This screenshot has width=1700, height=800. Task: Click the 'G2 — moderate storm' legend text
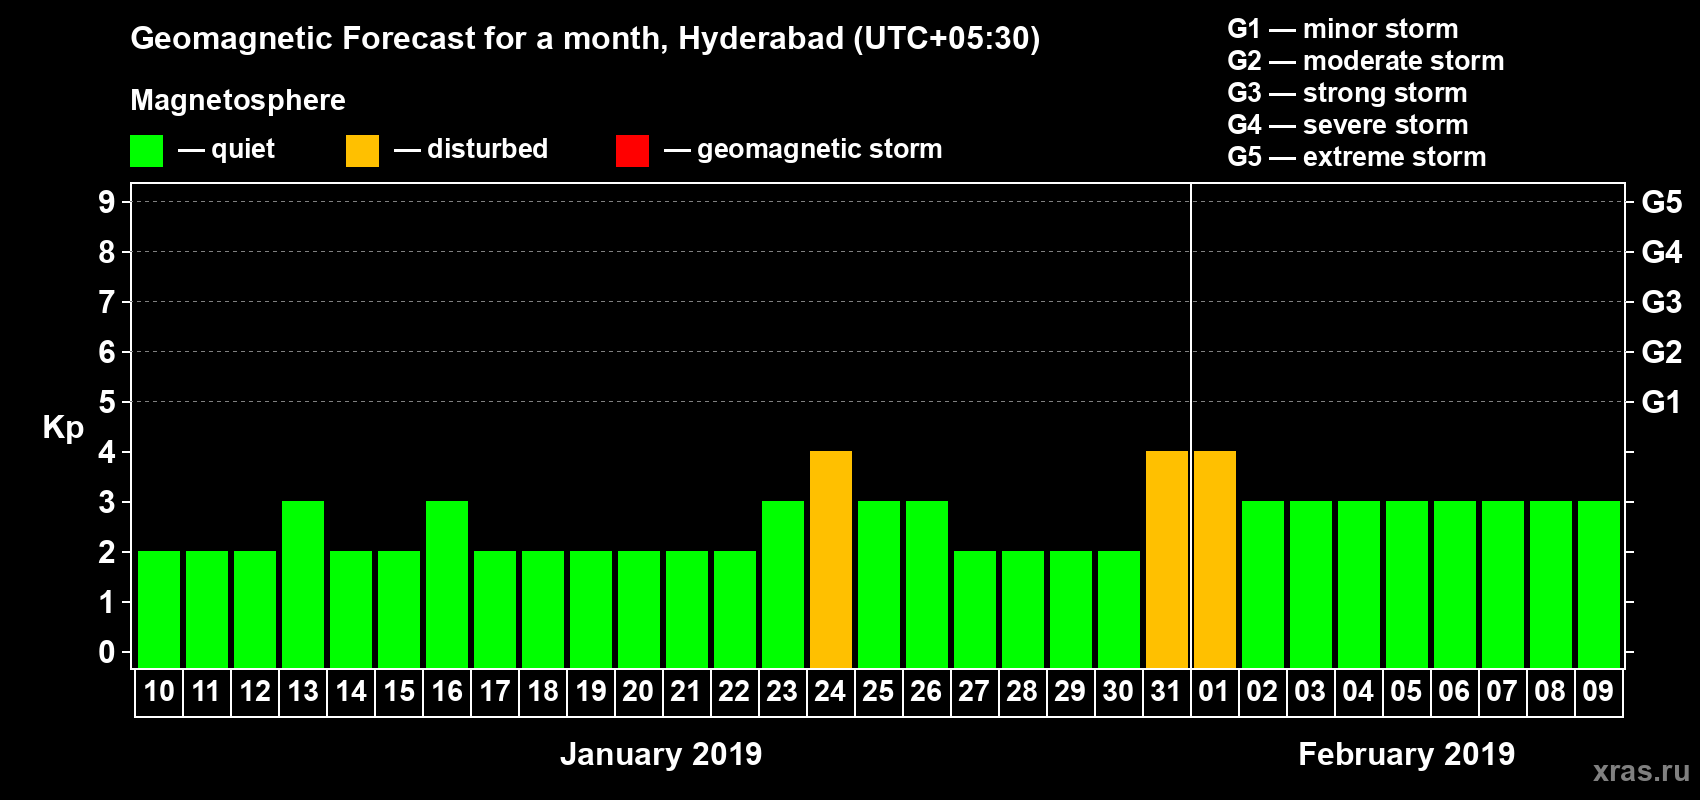tap(1365, 61)
